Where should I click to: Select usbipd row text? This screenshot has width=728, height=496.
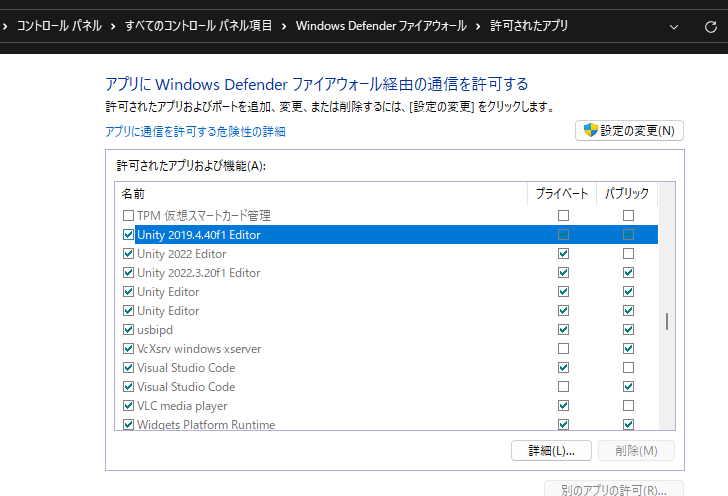155,330
